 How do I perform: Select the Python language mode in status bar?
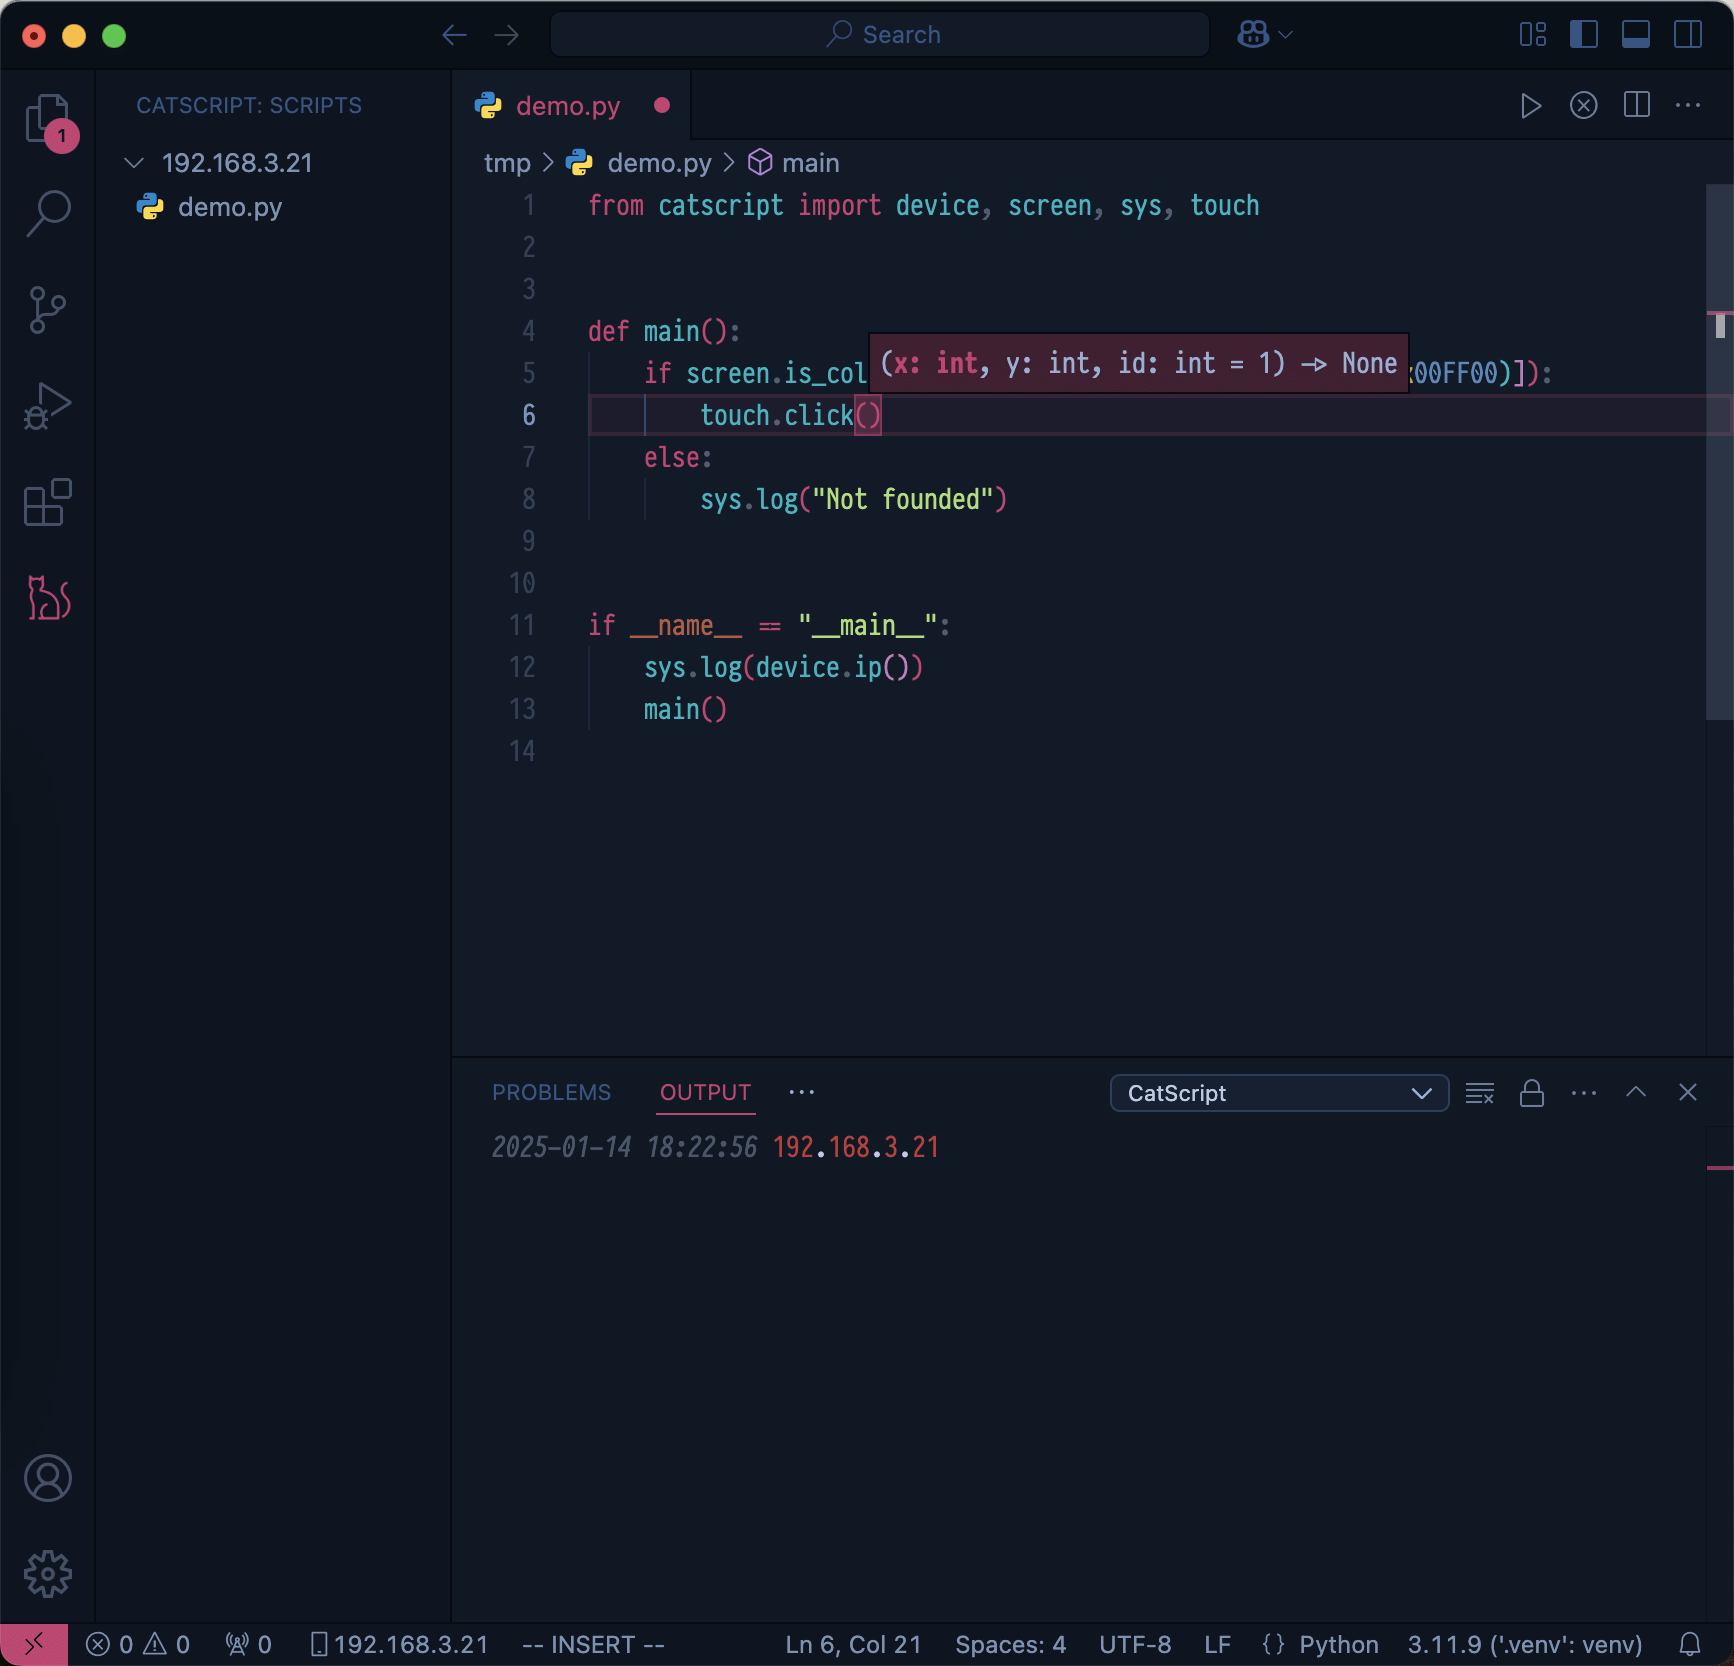[x=1338, y=1644]
